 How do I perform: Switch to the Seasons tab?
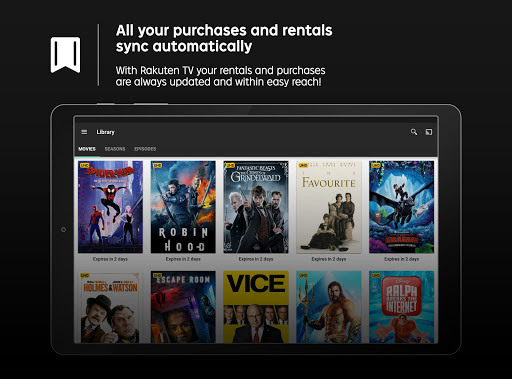click(x=115, y=149)
